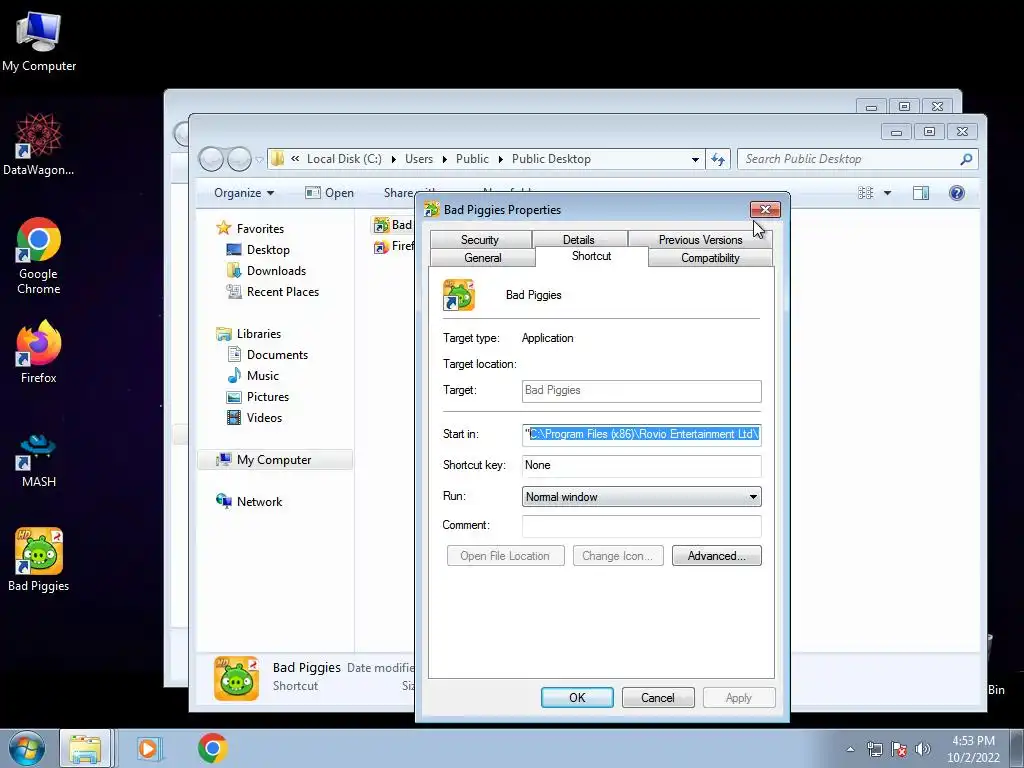Image resolution: width=1024 pixels, height=768 pixels.
Task: Click Local Disk (C:) breadcrumb
Action: [x=344, y=159]
